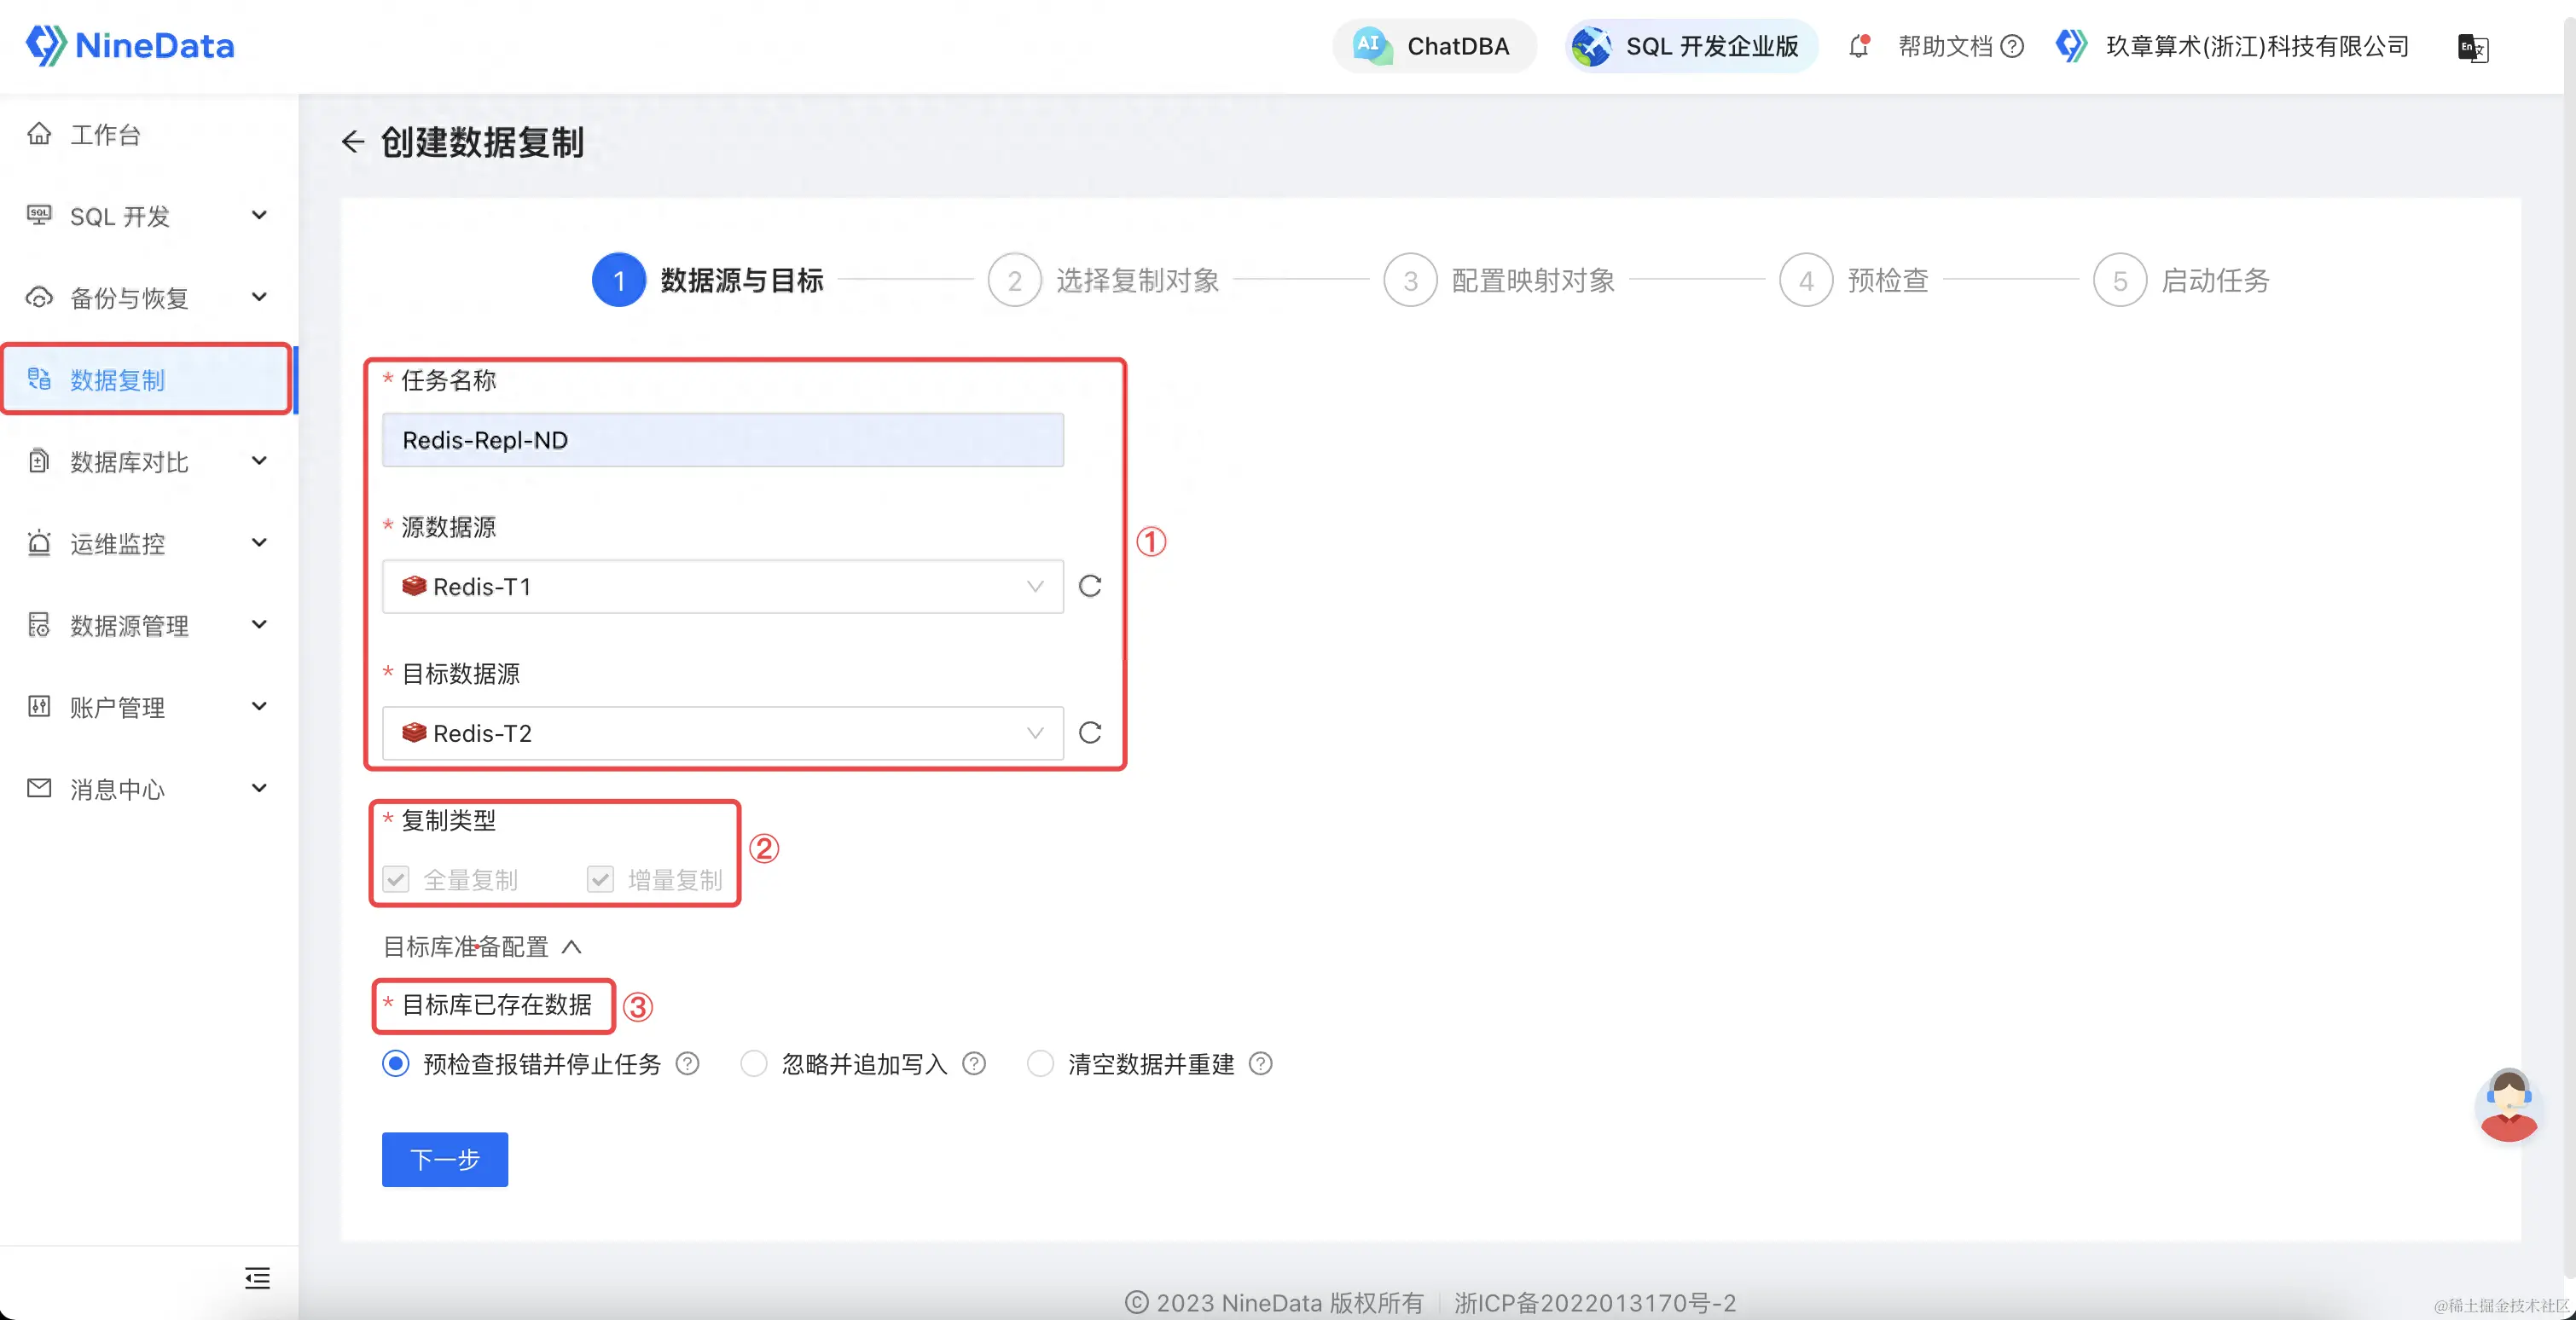Refresh the target data source list
This screenshot has height=1320, width=2576.
(1090, 733)
